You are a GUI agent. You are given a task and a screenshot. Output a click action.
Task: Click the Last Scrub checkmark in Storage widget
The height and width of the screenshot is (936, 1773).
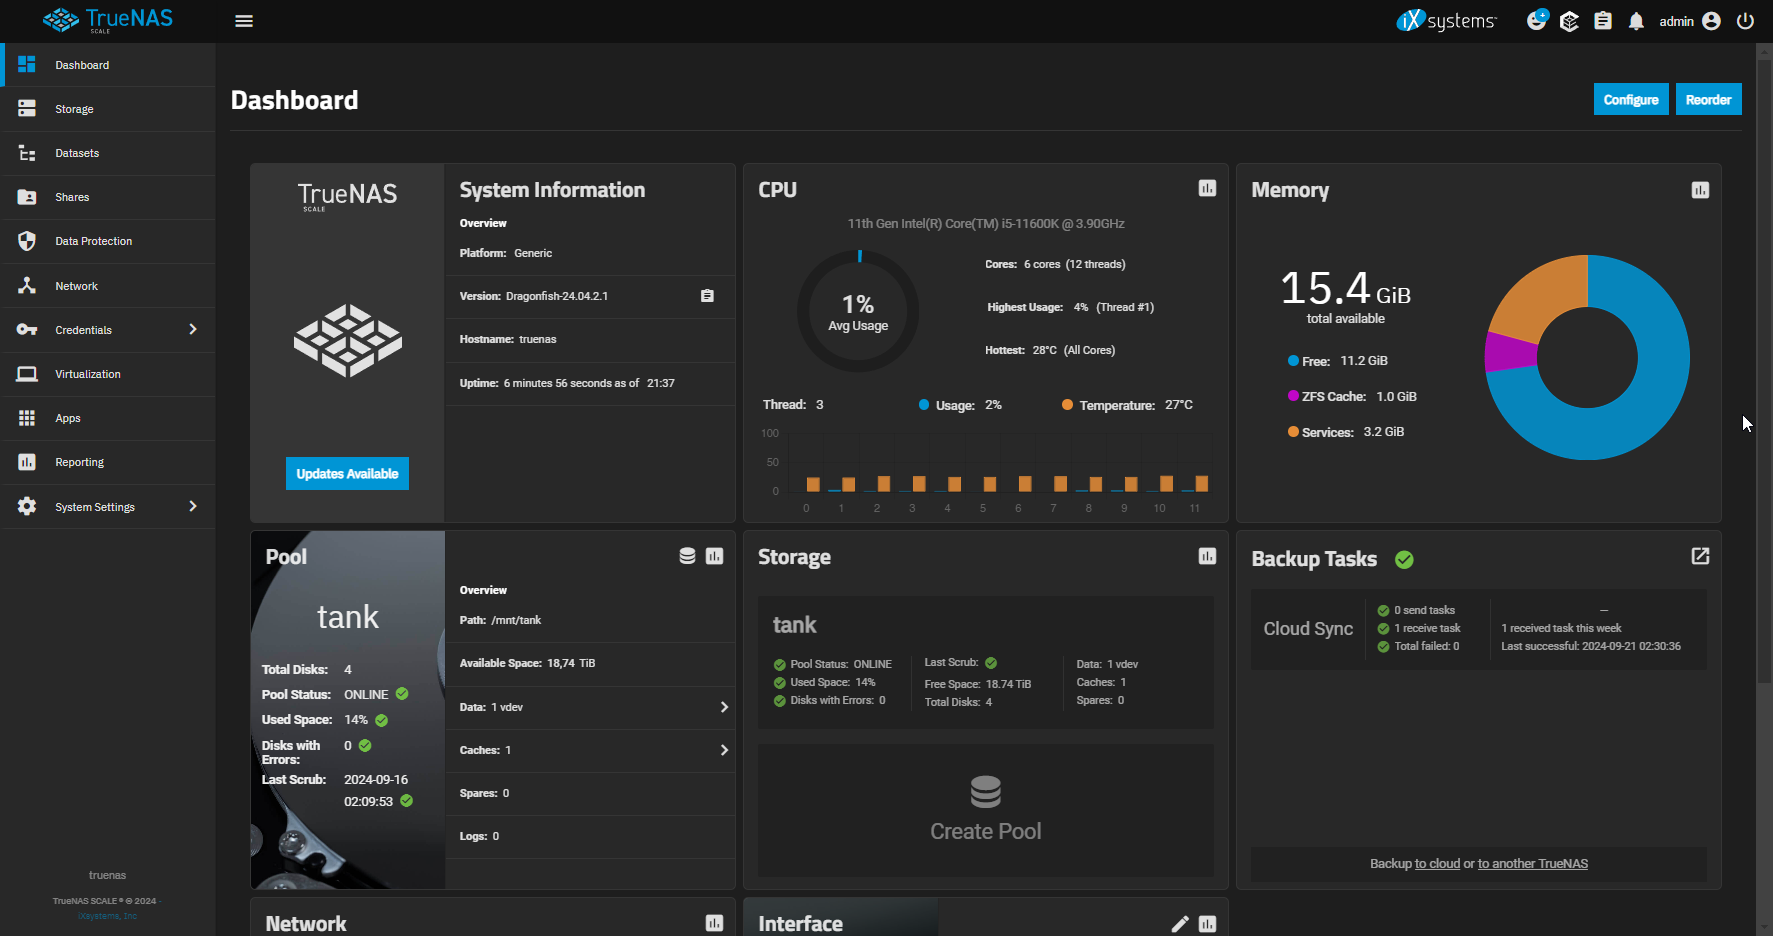[991, 663]
